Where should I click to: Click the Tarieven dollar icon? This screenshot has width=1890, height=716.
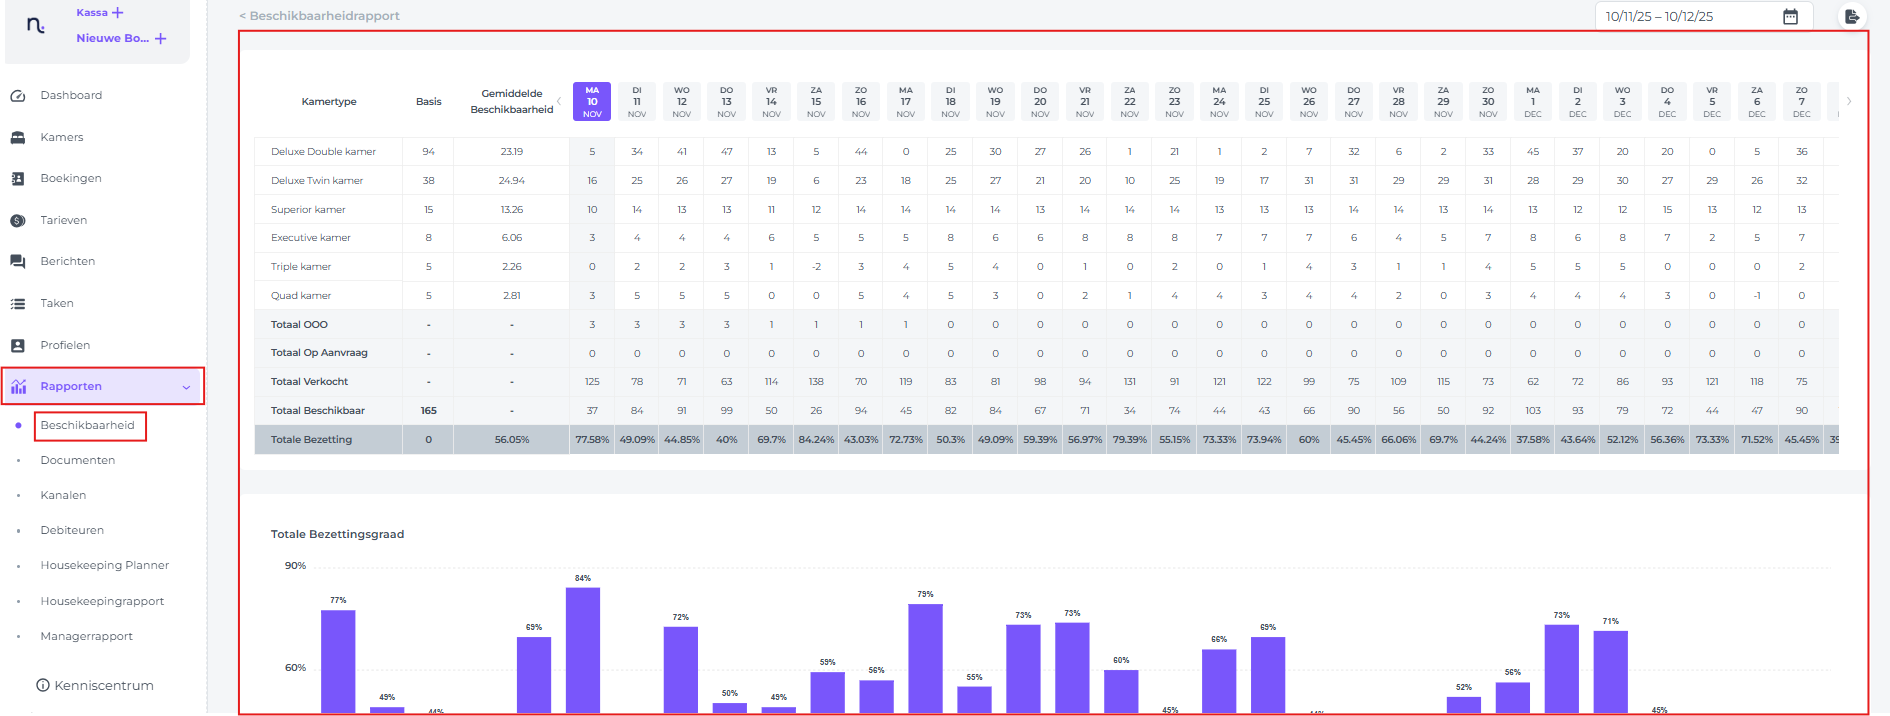coord(18,221)
